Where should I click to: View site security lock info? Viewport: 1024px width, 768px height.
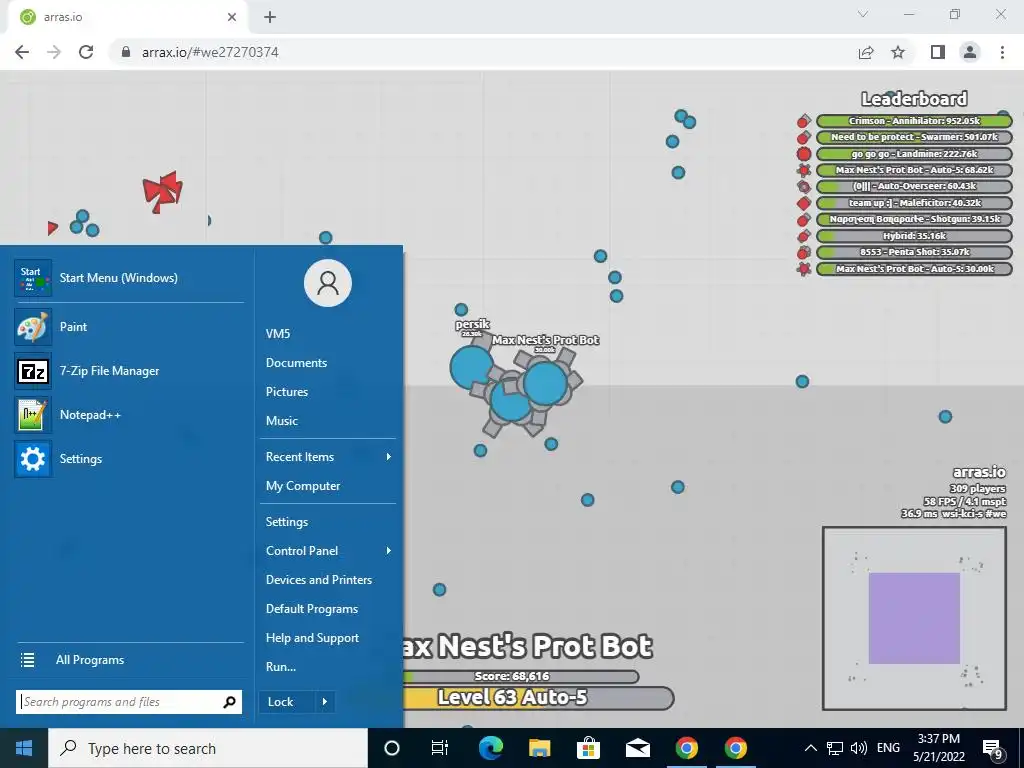coord(126,52)
